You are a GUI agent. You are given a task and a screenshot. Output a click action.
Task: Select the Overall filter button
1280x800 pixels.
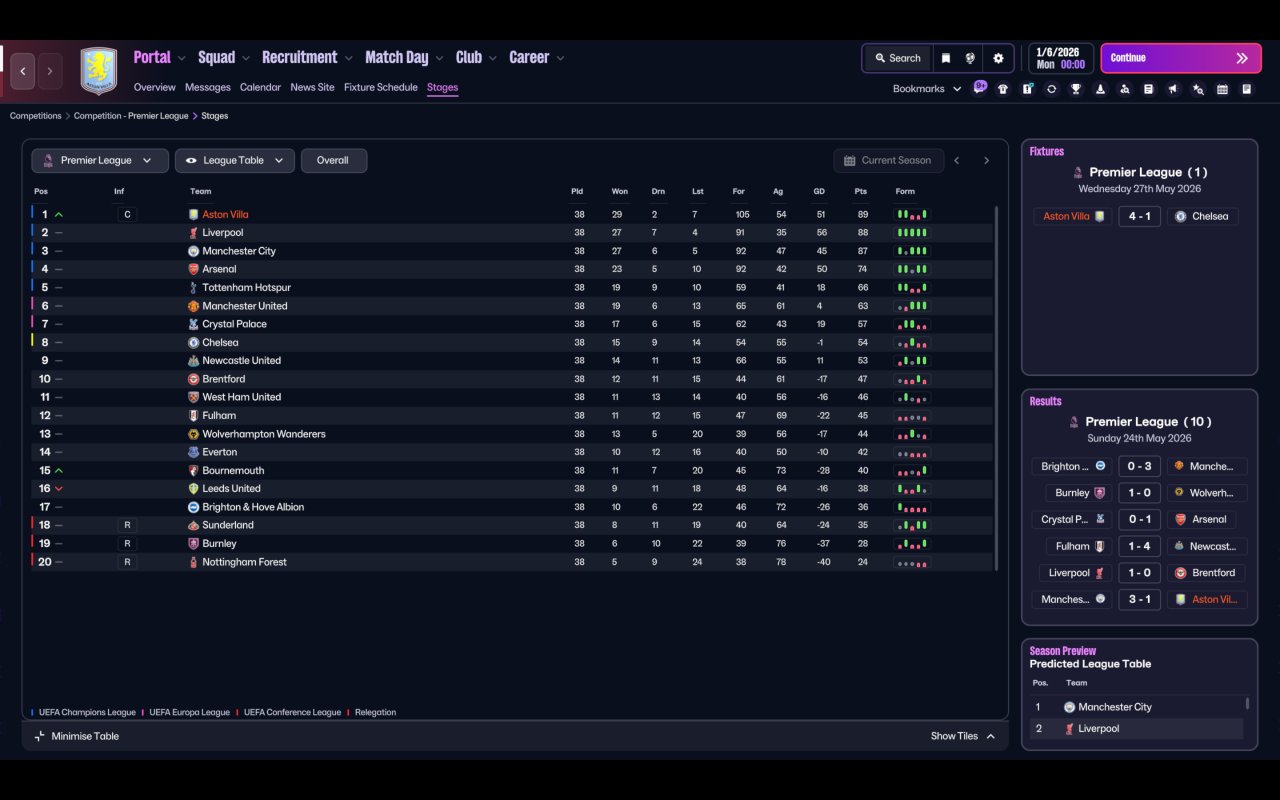333,160
